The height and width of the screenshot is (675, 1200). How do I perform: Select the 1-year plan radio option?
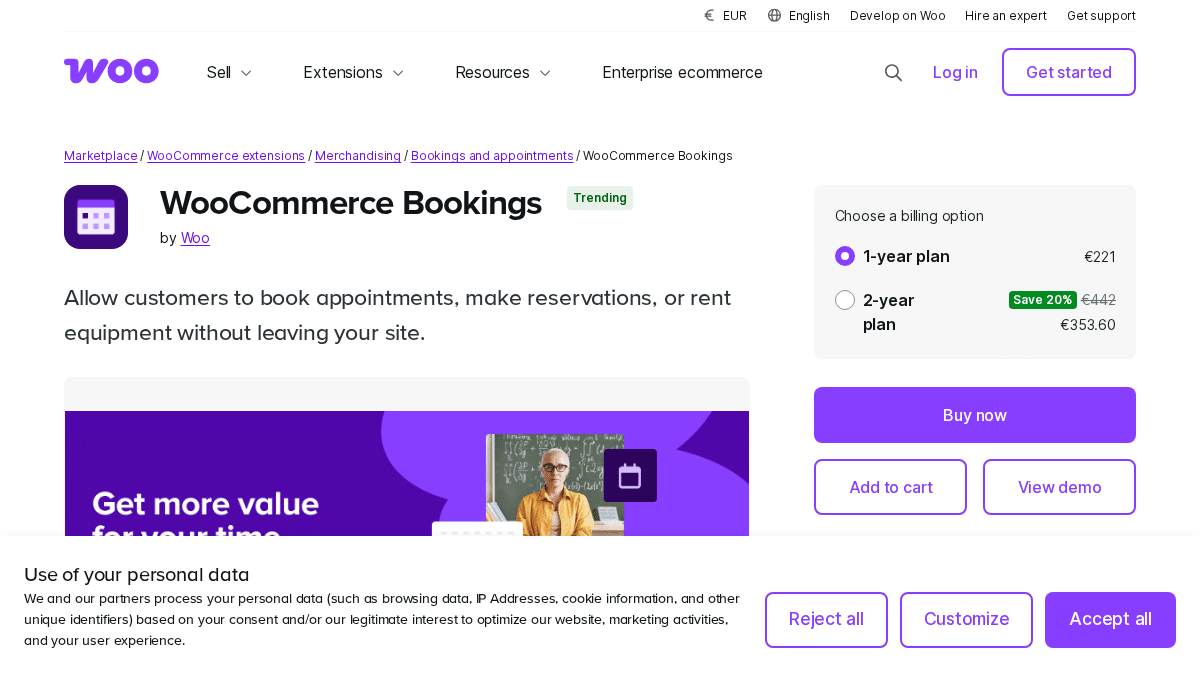[x=845, y=256]
